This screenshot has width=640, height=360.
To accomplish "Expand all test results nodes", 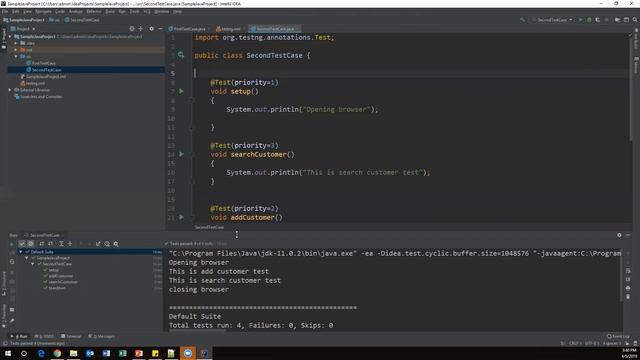I will [x=61, y=244].
